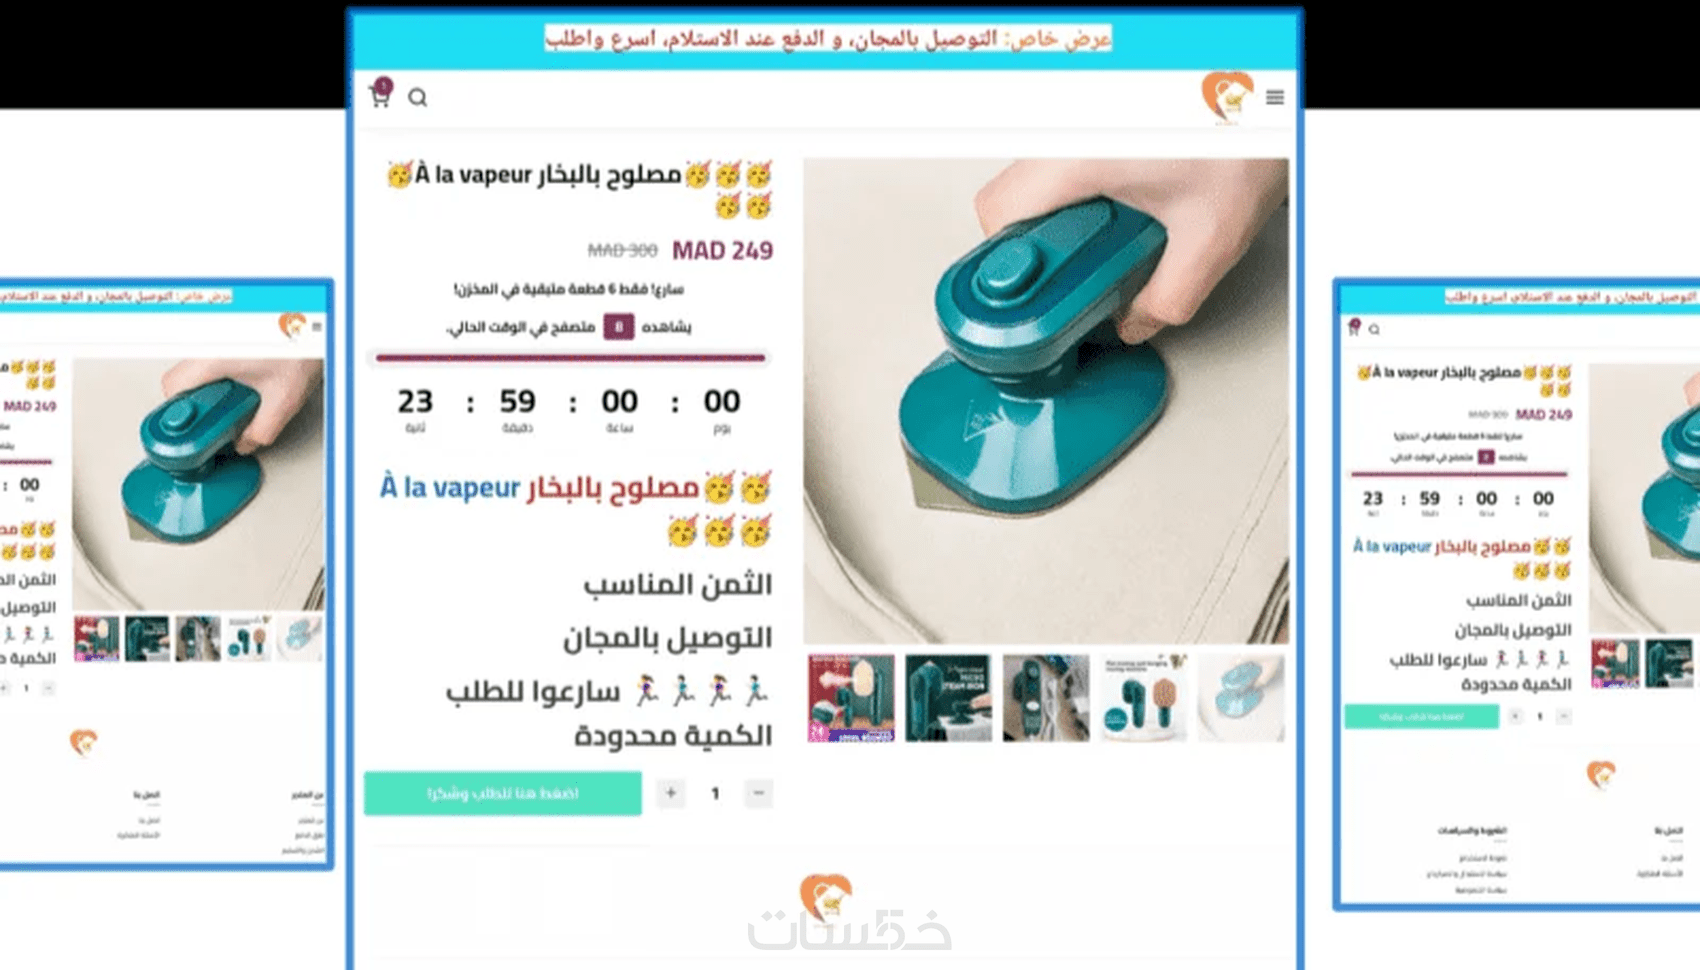
Task: Click green order button in right preview
Action: (x=1421, y=716)
